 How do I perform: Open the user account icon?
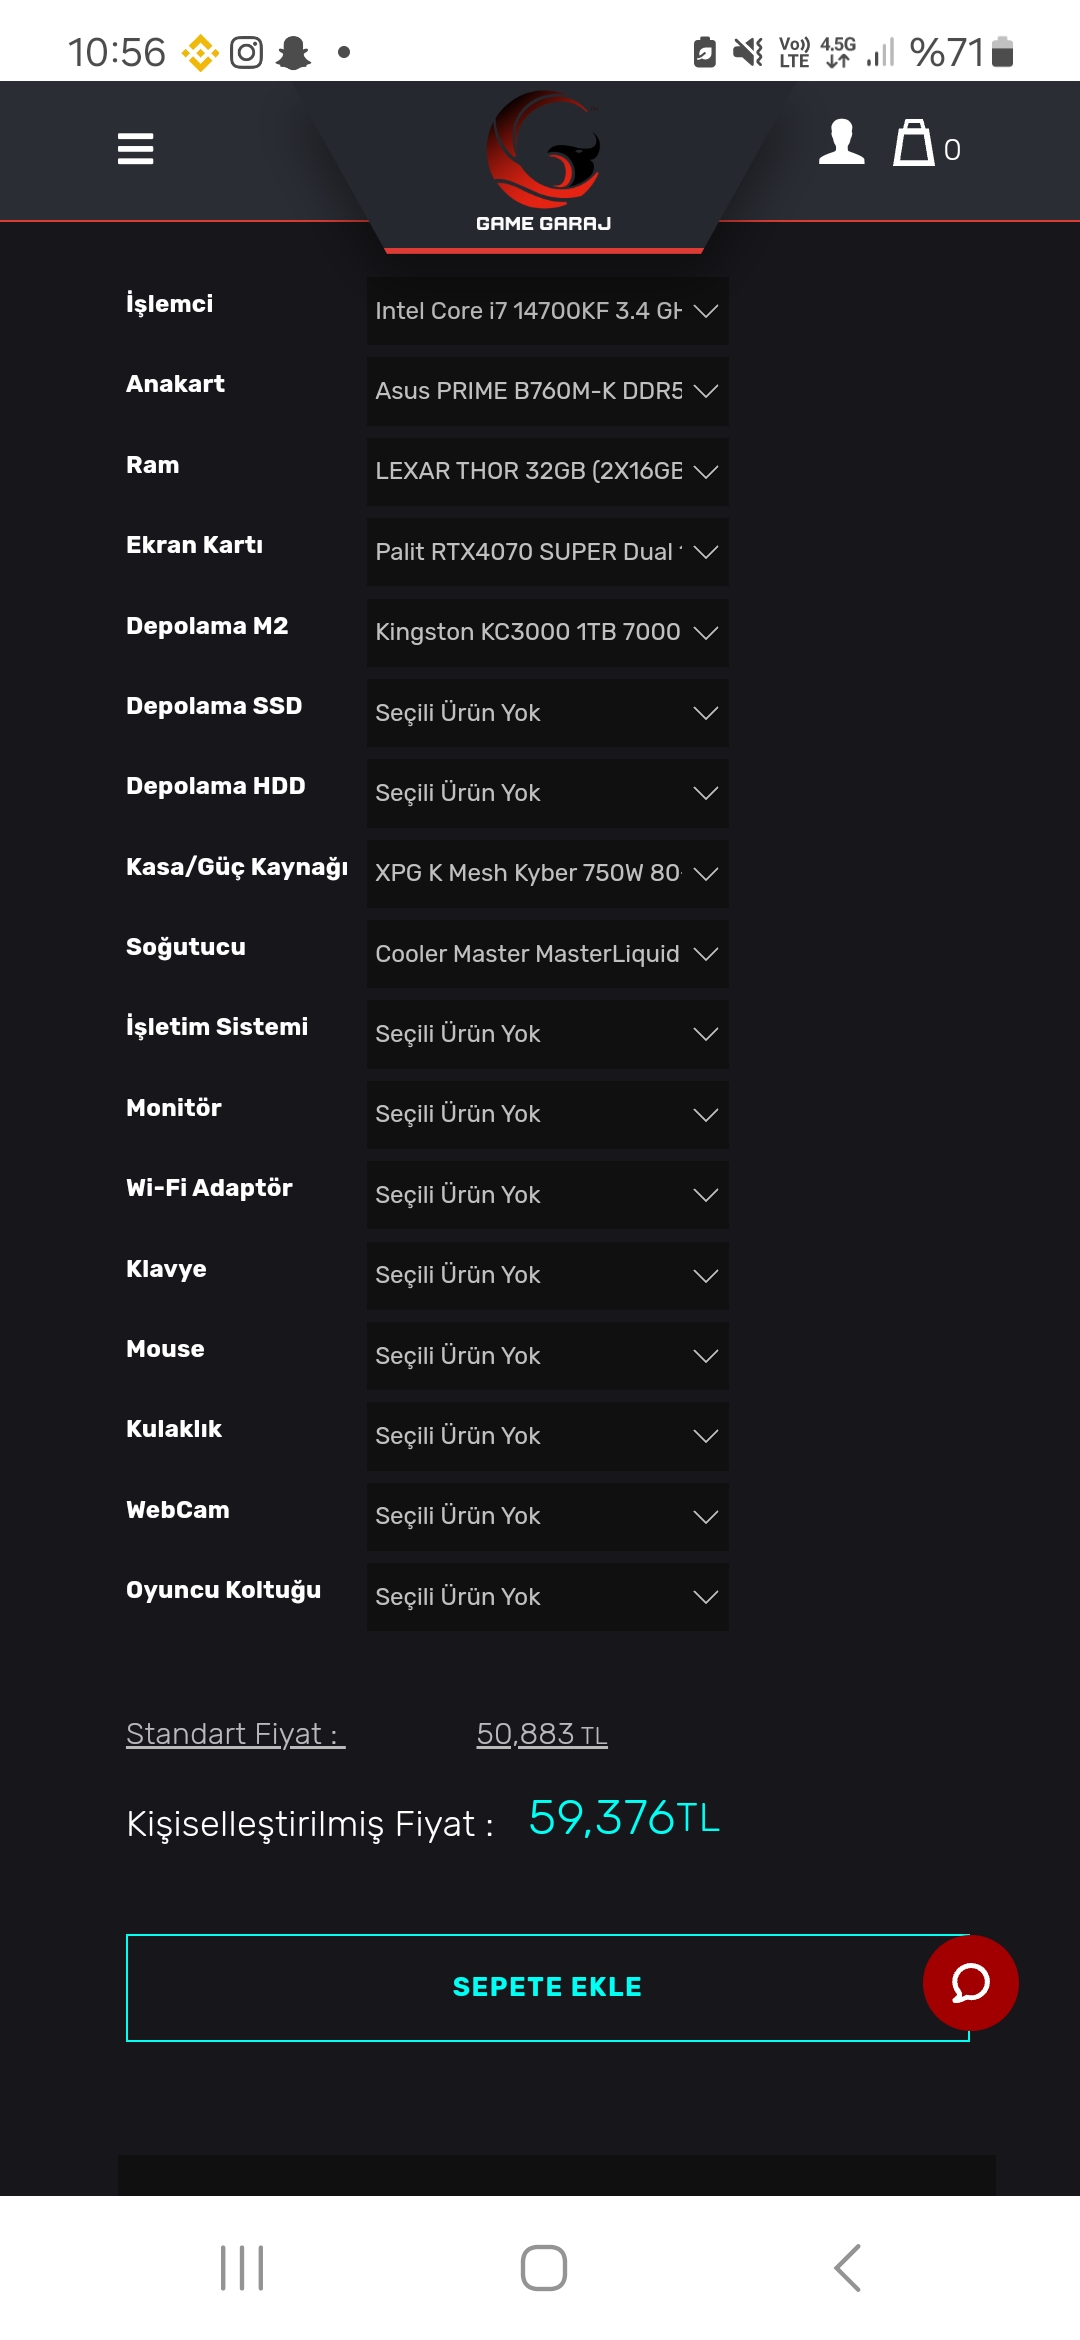(x=841, y=143)
